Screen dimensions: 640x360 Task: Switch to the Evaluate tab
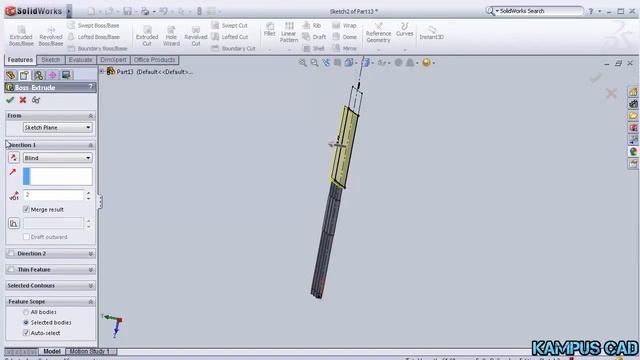(80, 60)
